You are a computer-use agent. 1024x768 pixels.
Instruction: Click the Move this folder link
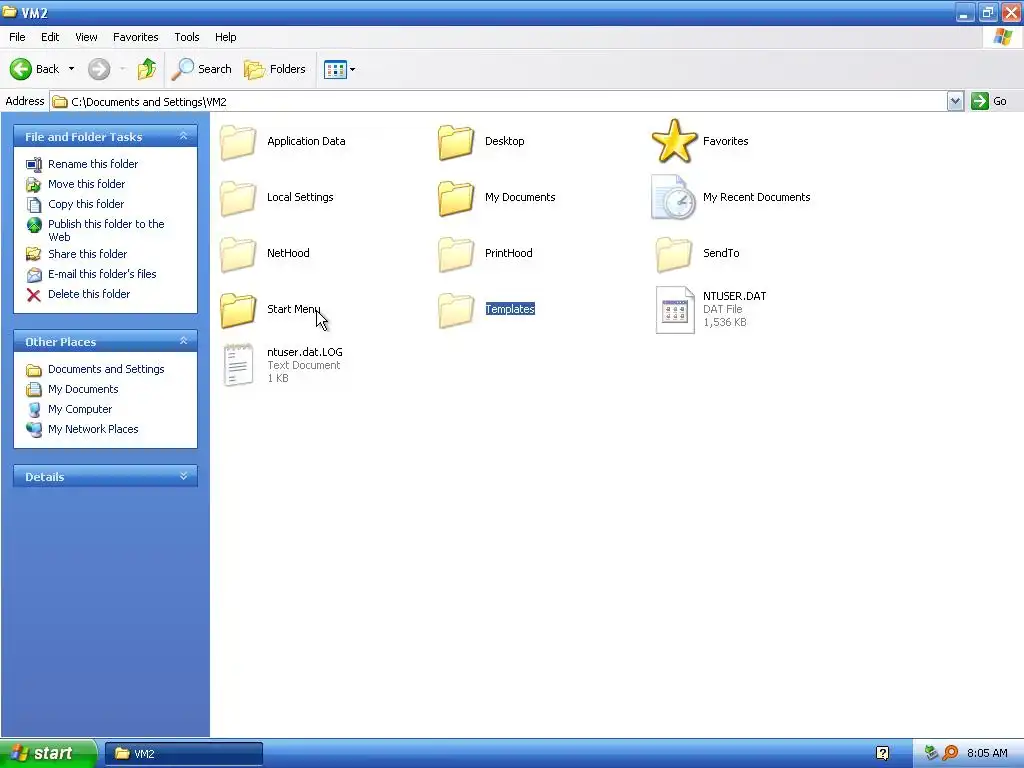coord(86,184)
